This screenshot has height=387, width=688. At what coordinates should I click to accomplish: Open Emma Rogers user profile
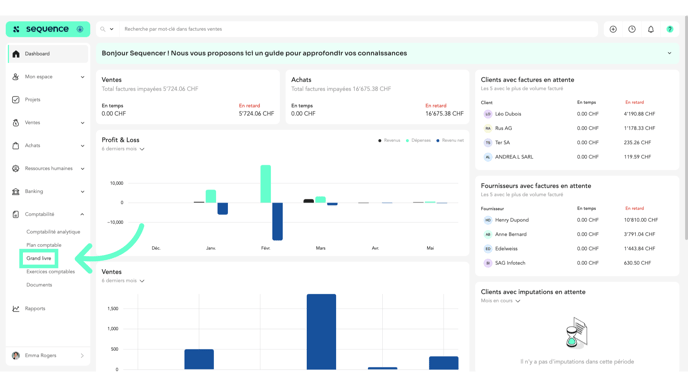pos(48,355)
